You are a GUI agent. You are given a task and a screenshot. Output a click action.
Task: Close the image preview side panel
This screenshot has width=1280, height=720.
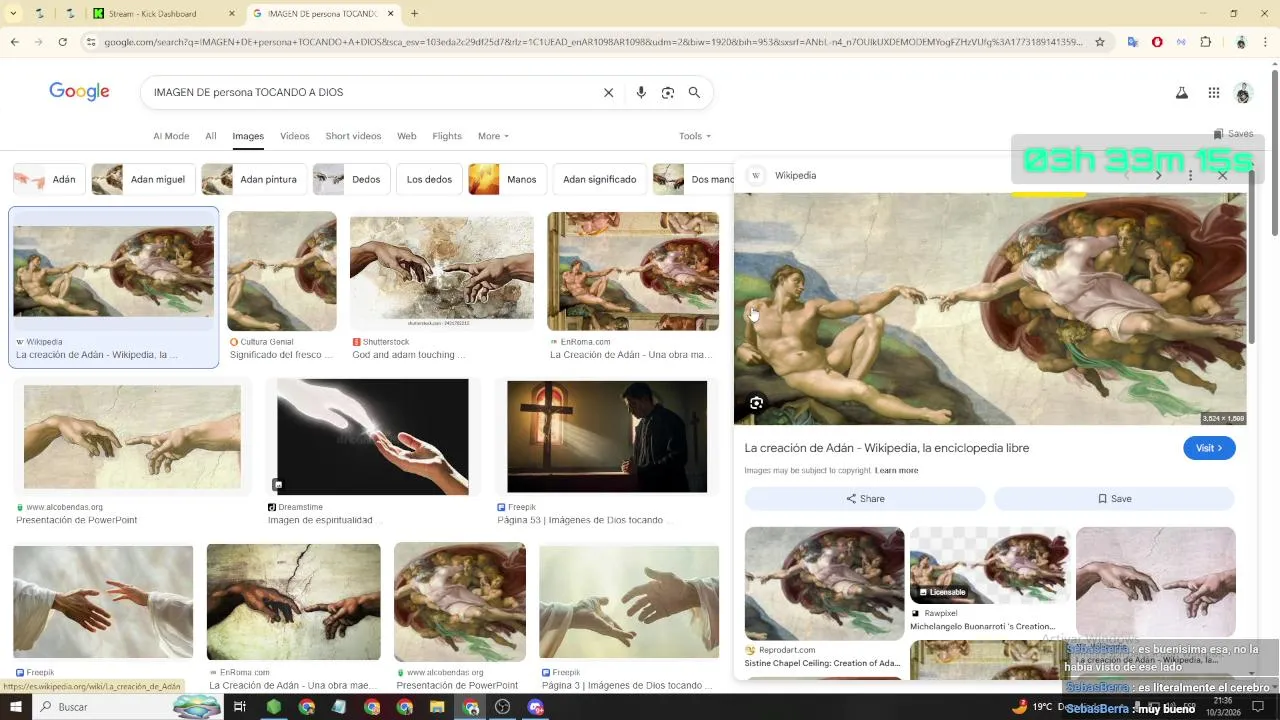(x=1222, y=175)
